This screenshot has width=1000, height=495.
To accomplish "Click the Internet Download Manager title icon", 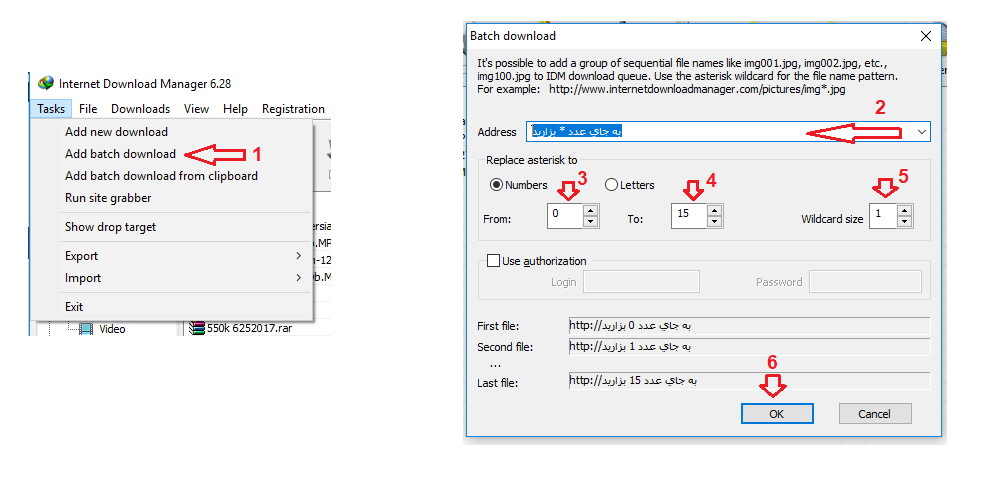I will (46, 83).
